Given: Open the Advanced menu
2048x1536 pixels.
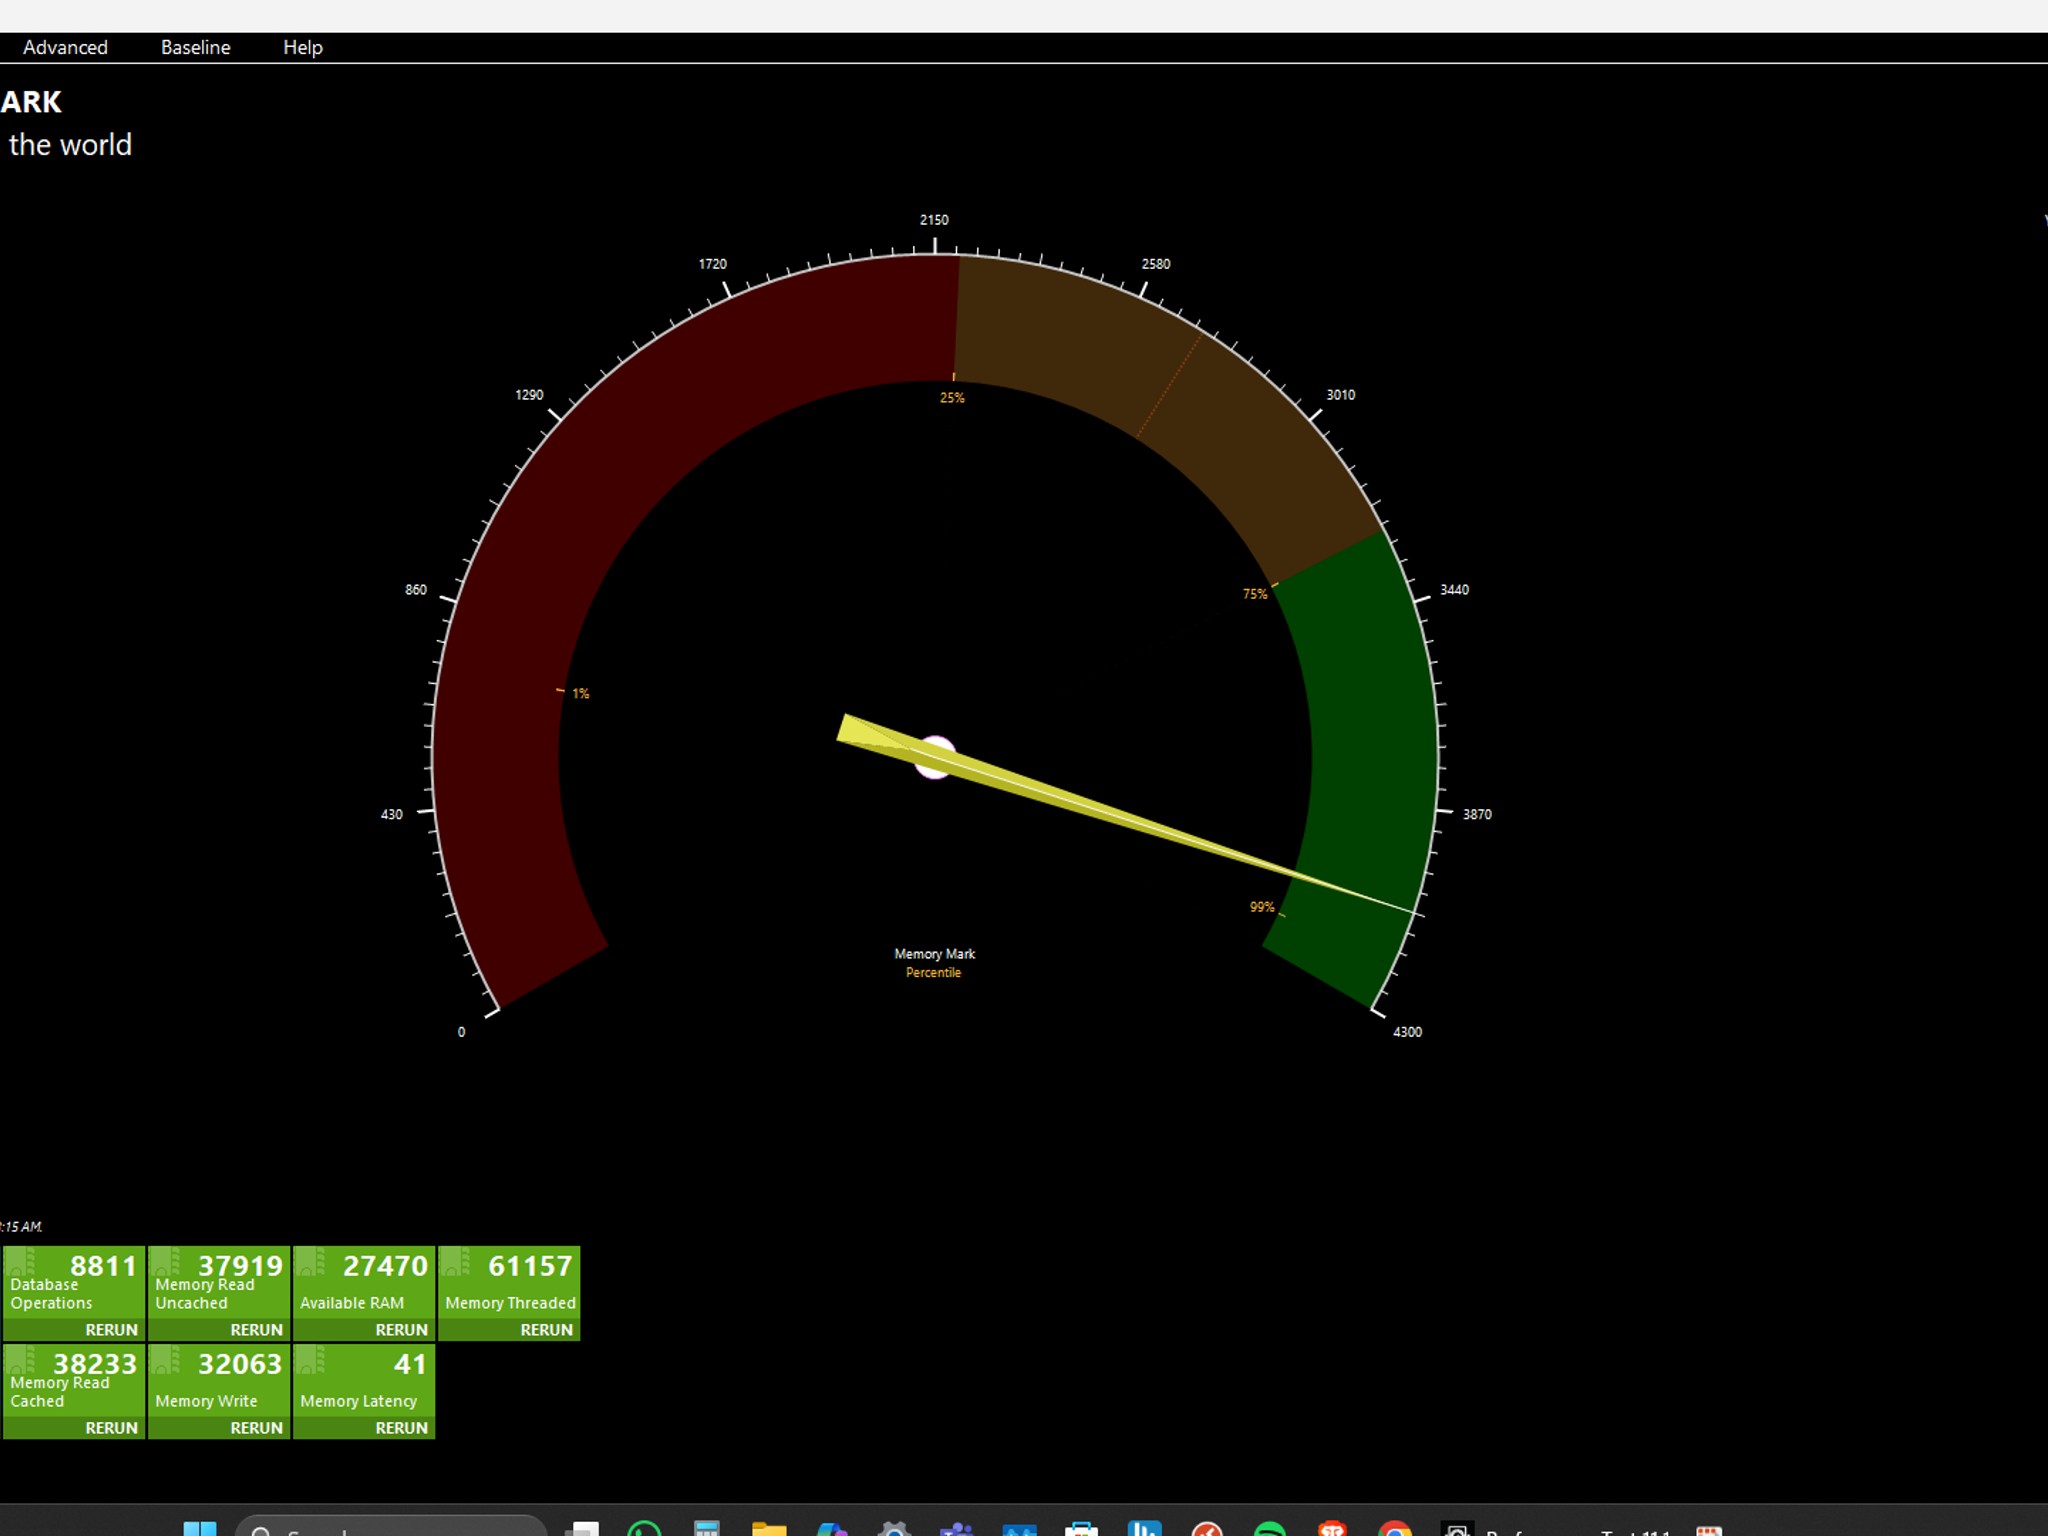Looking at the screenshot, I should pyautogui.click(x=65, y=47).
